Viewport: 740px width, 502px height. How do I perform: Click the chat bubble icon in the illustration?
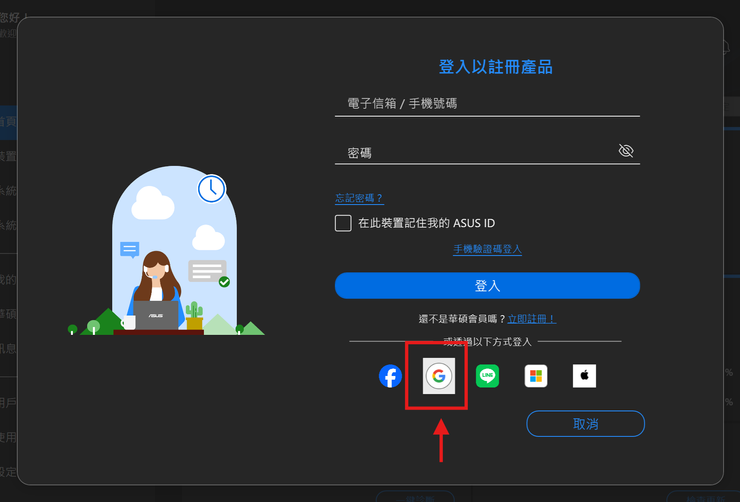coord(129,250)
